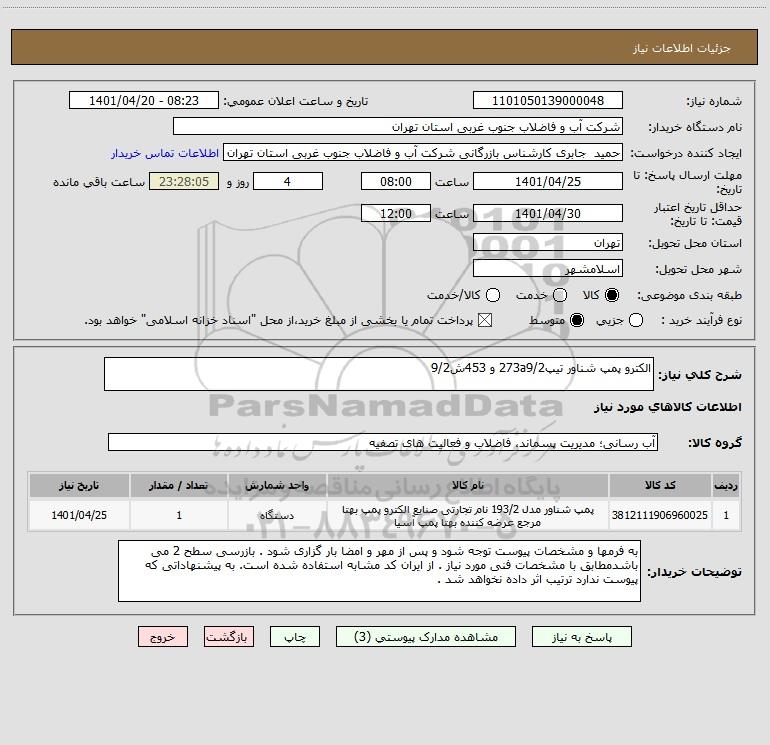Click the need number field 1101050139000048

548,100
